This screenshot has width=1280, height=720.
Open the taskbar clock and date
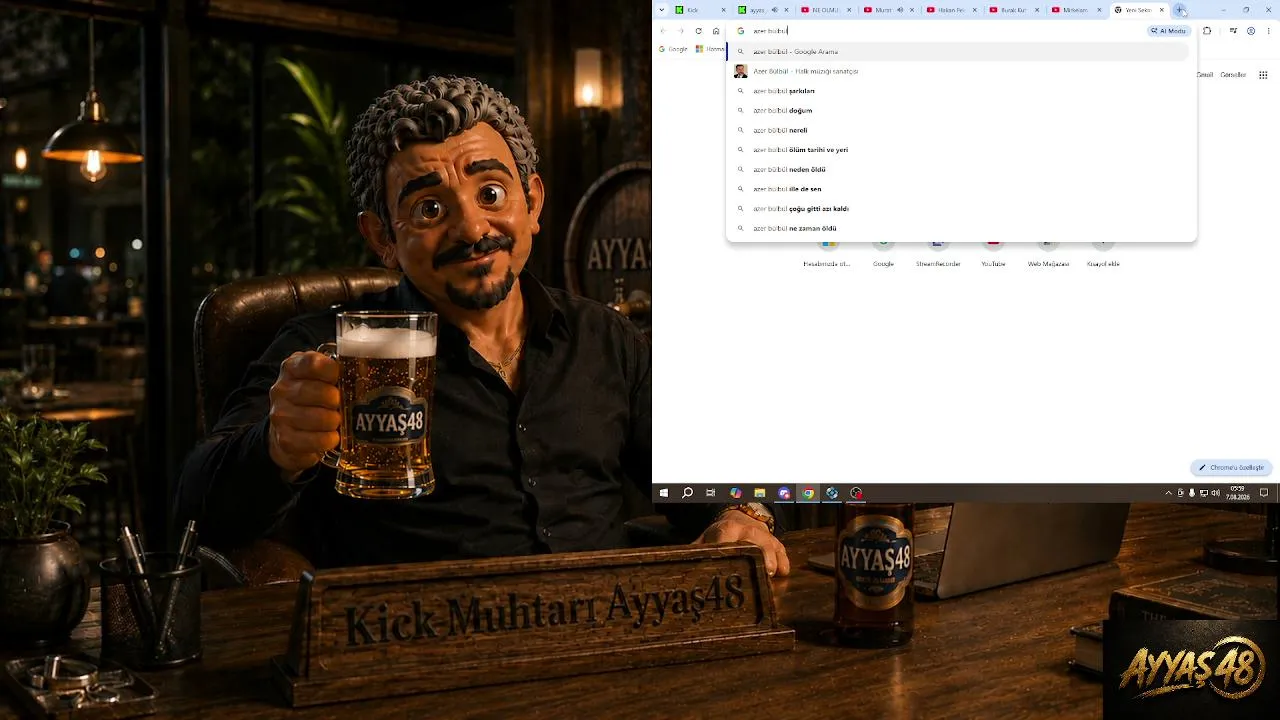(1238, 493)
